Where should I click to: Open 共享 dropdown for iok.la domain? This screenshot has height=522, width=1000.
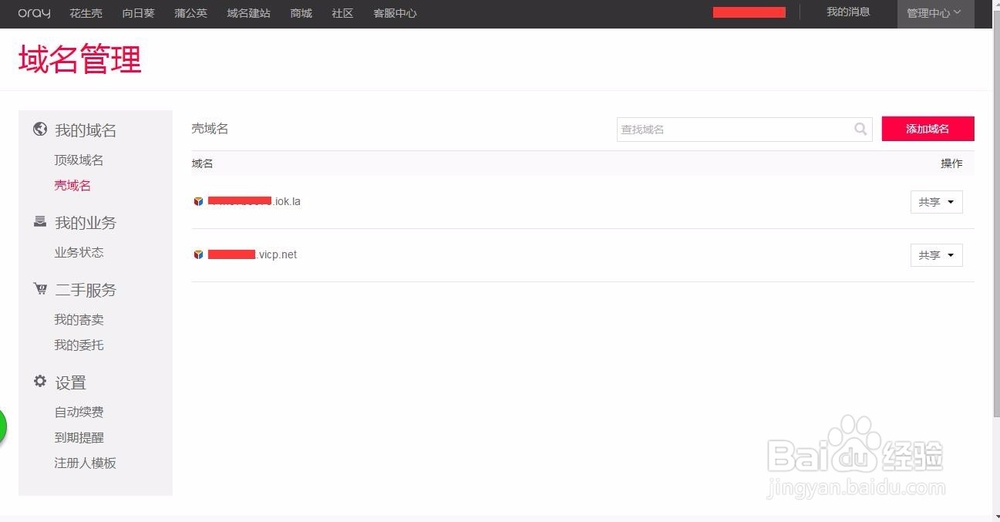point(936,202)
